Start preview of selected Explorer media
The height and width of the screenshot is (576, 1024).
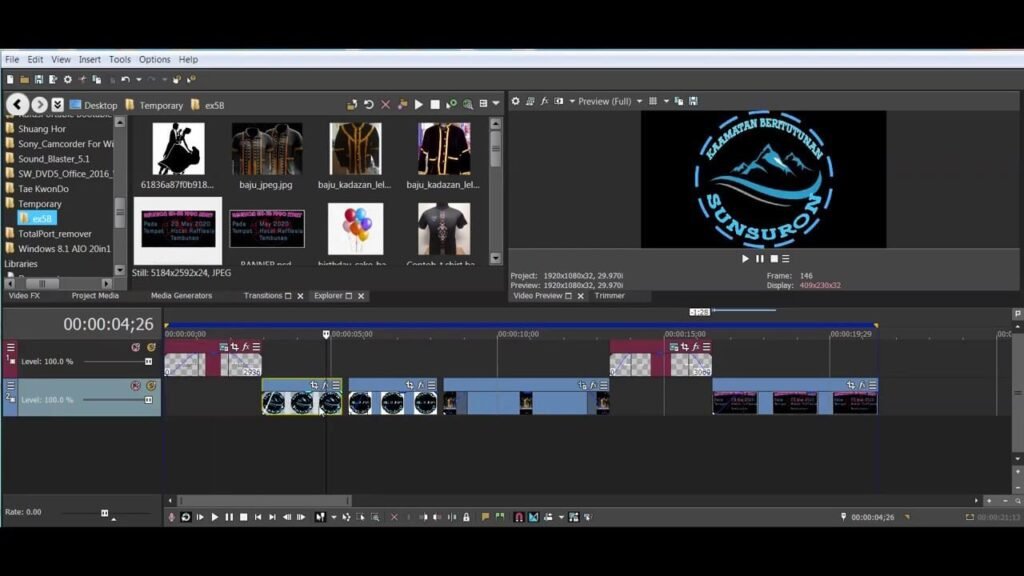419,104
